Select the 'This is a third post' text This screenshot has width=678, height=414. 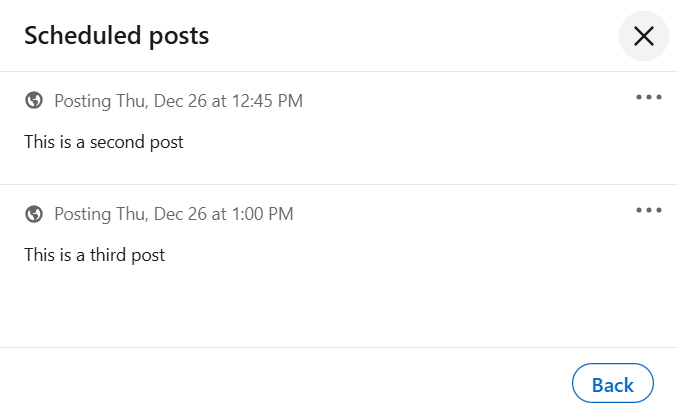[94, 255]
